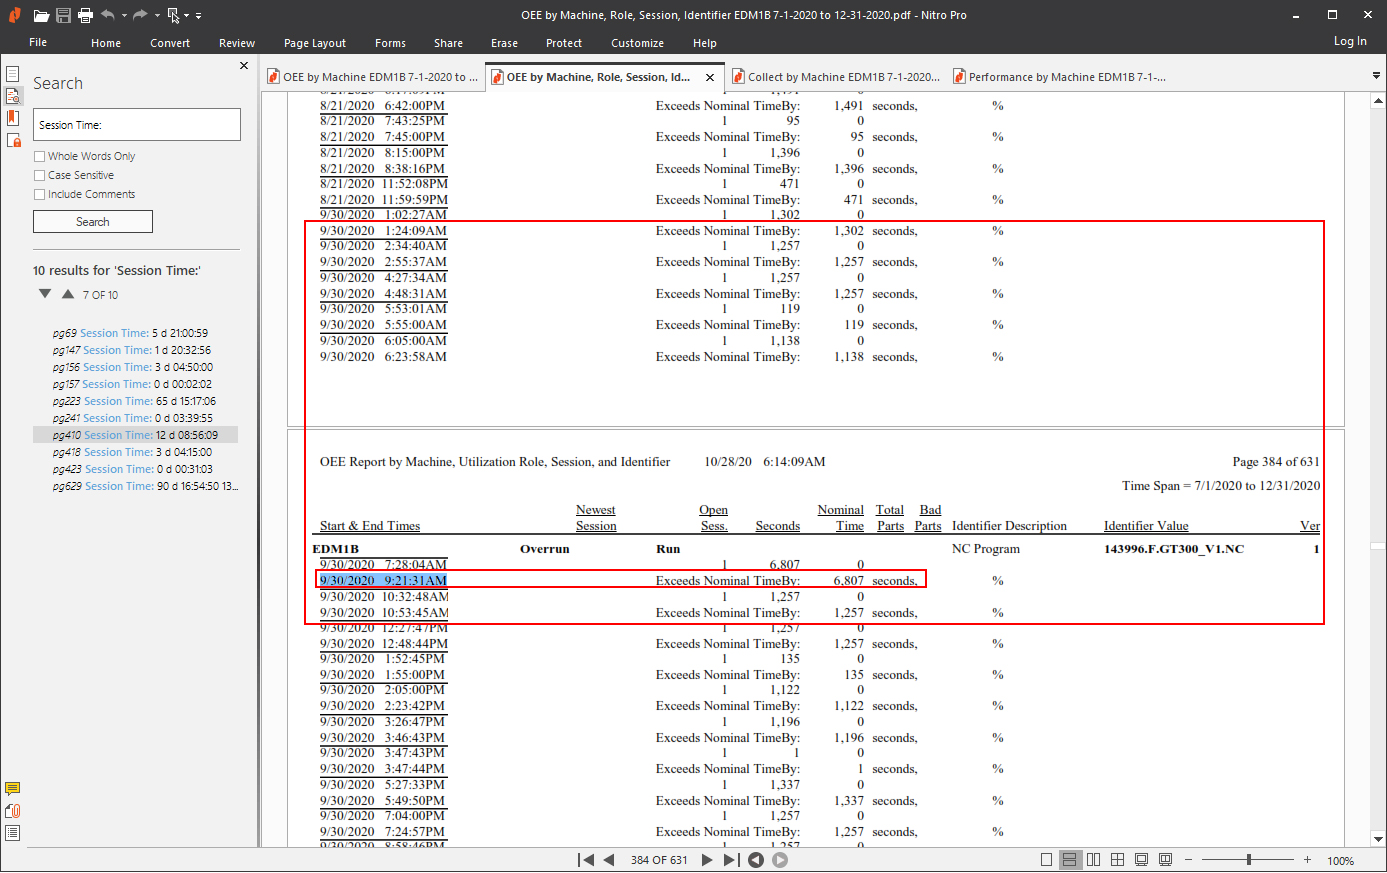Image resolution: width=1387 pixels, height=873 pixels.
Task: Enable the Include Comments checkbox
Action: (x=40, y=194)
